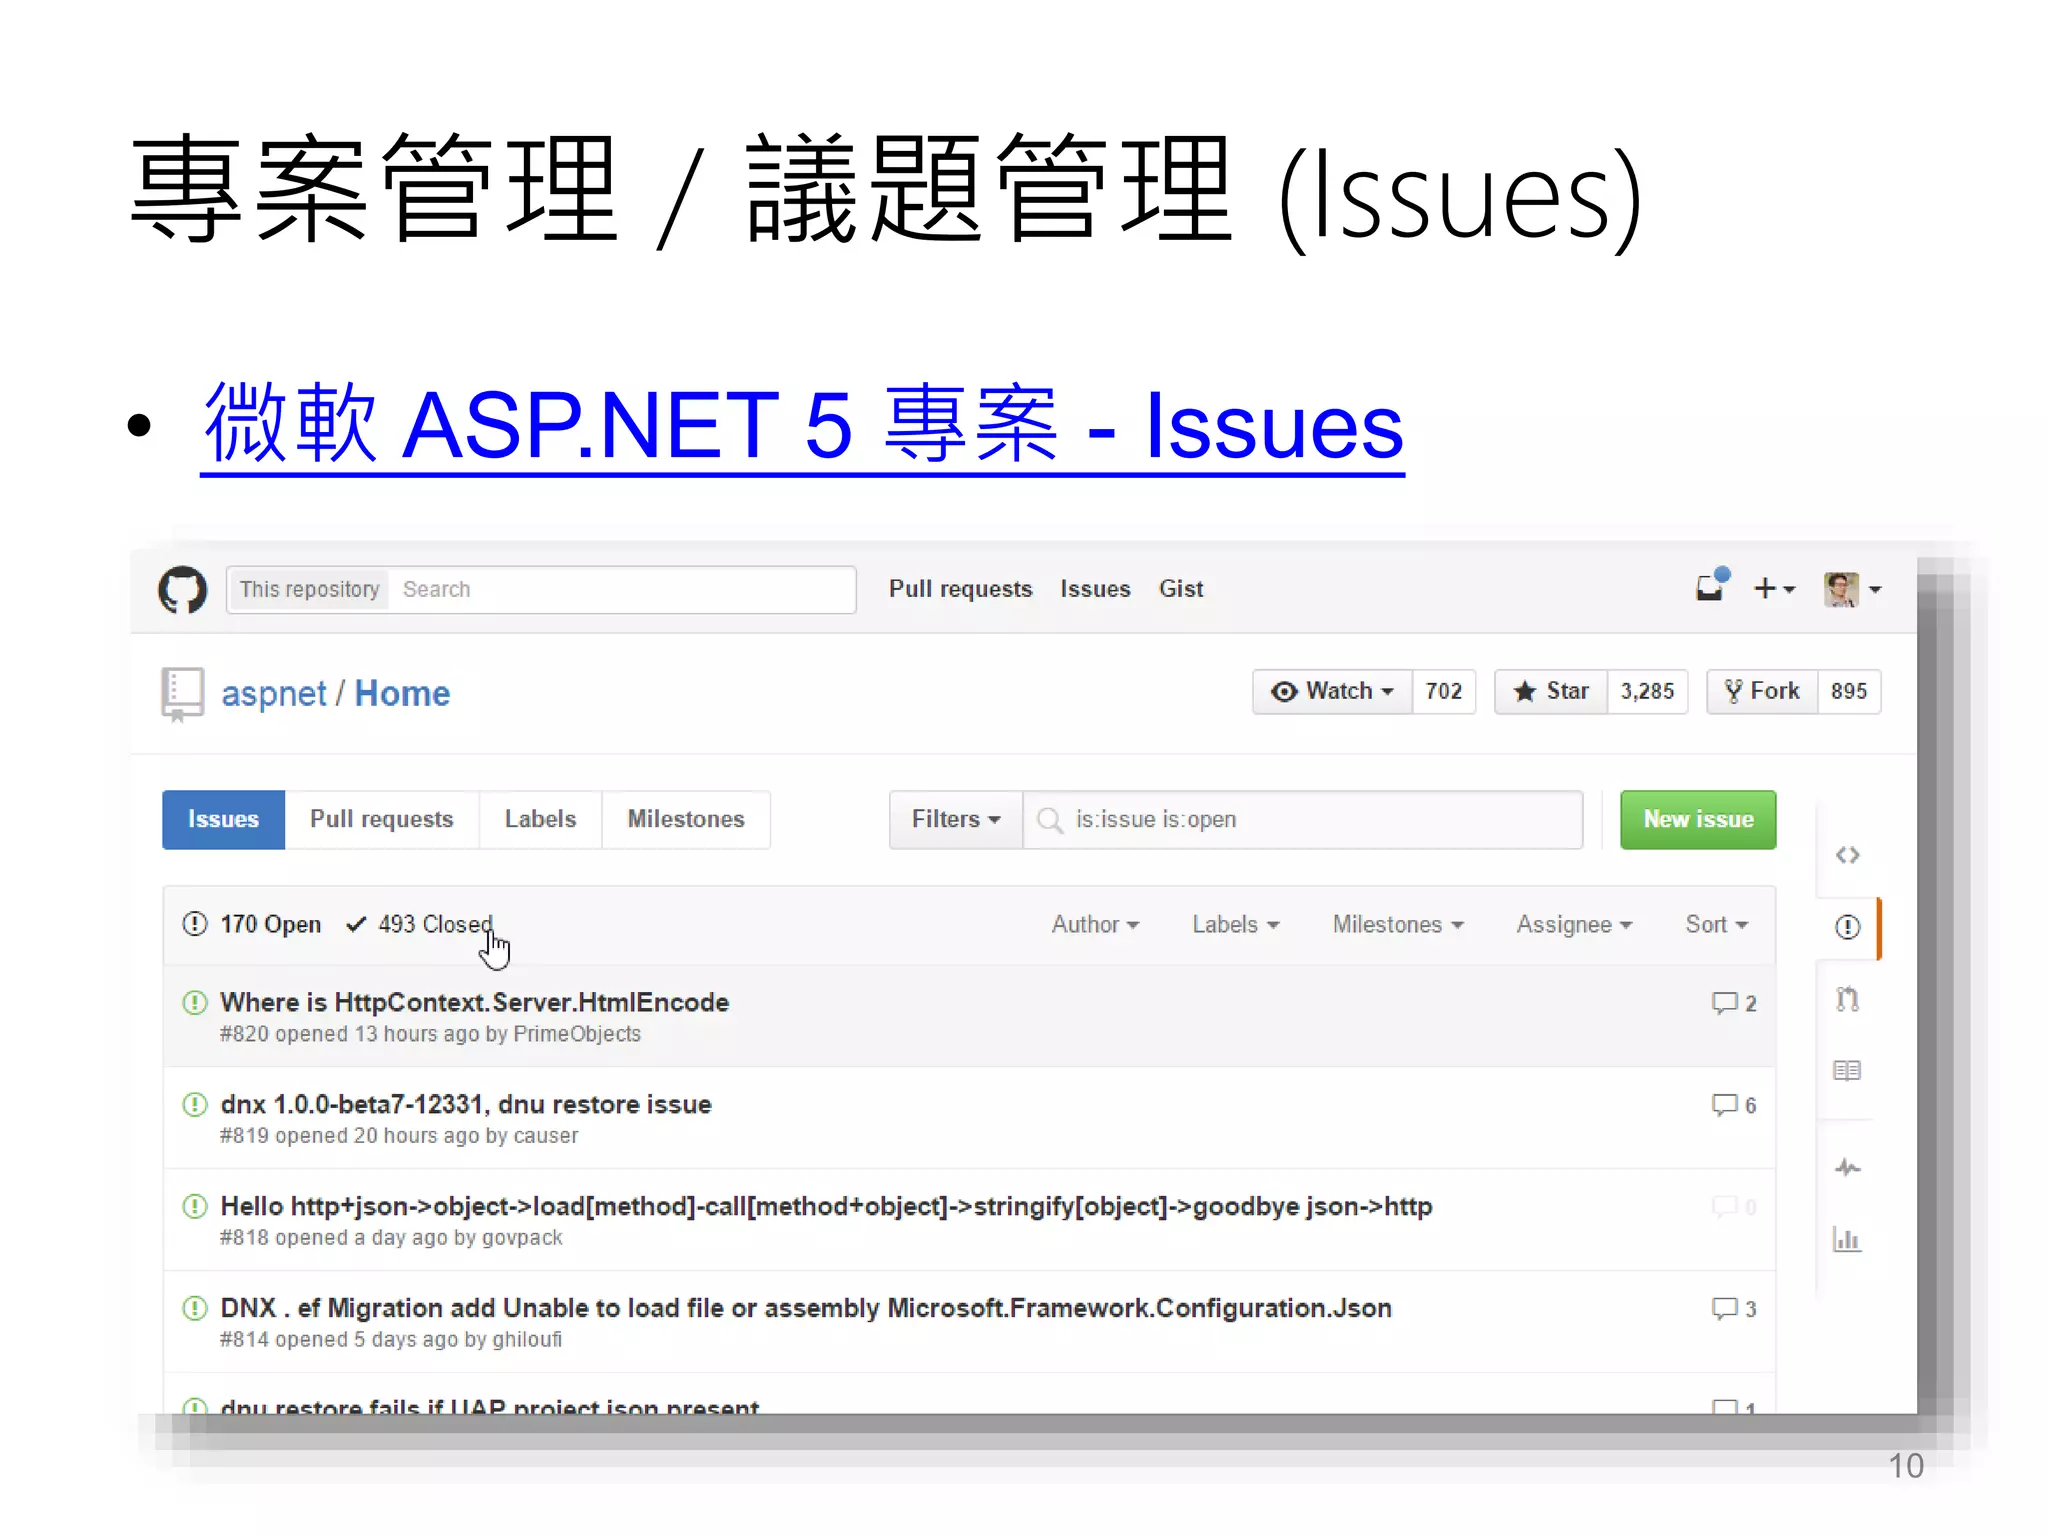The width and height of the screenshot is (2048, 1536).
Task: Show the 493 Closed issues
Action: click(420, 924)
